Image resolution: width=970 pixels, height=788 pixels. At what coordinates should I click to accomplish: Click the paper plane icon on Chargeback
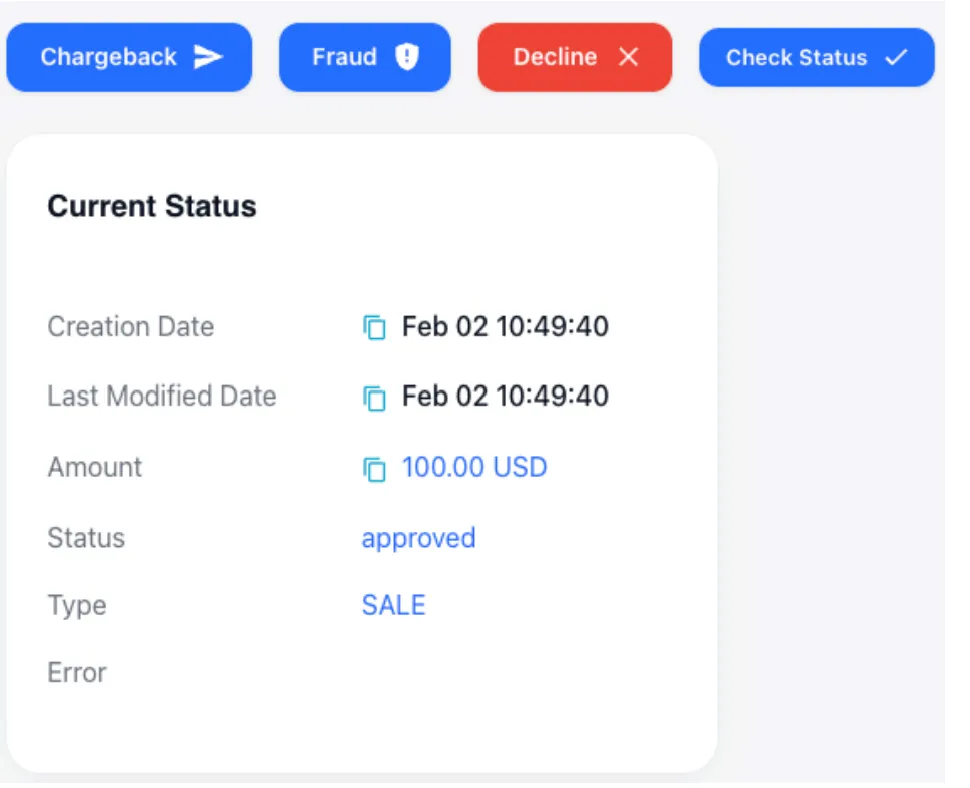pos(208,57)
